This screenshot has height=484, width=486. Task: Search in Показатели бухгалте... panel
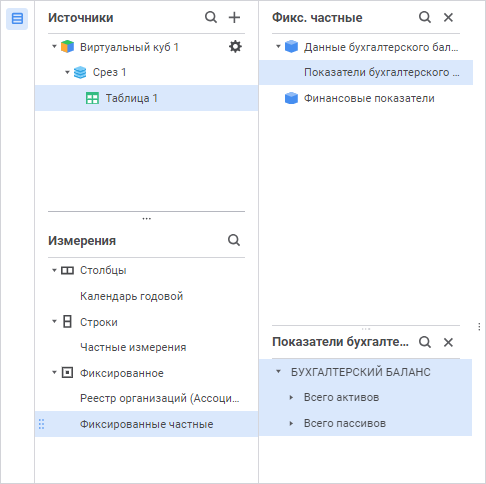(425, 342)
